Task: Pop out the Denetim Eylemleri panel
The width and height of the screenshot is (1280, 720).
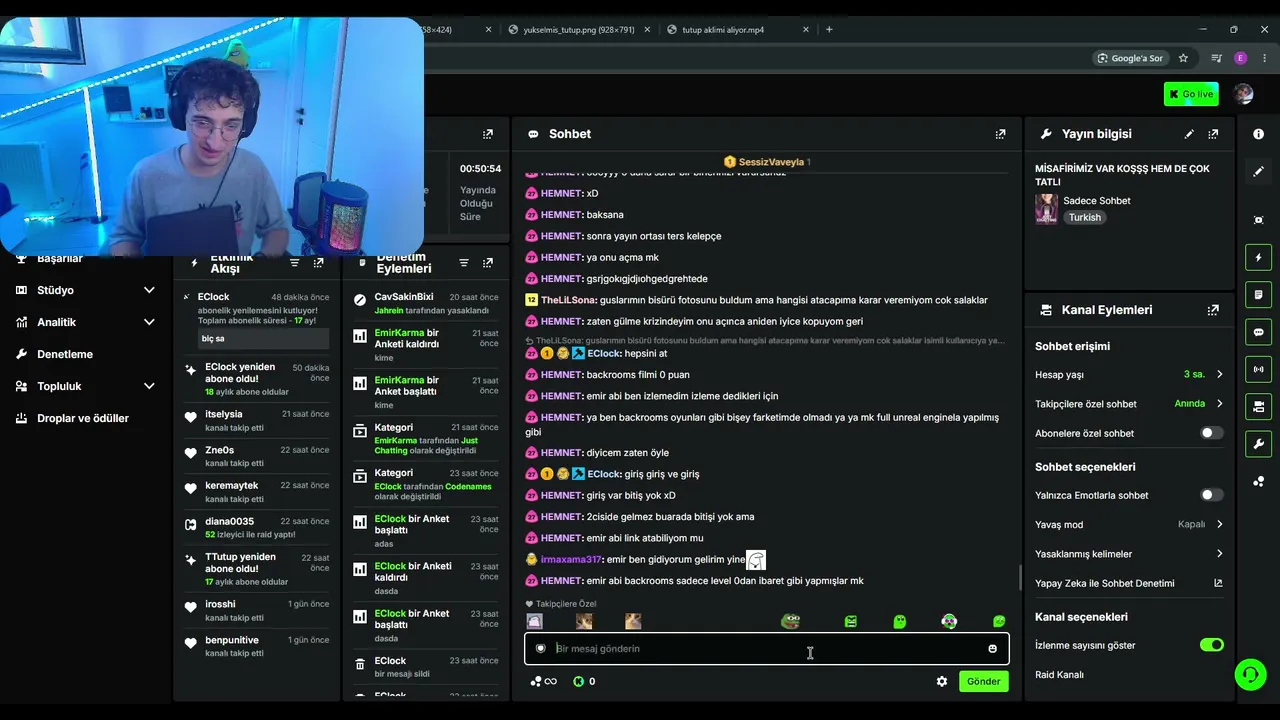Action: (488, 263)
